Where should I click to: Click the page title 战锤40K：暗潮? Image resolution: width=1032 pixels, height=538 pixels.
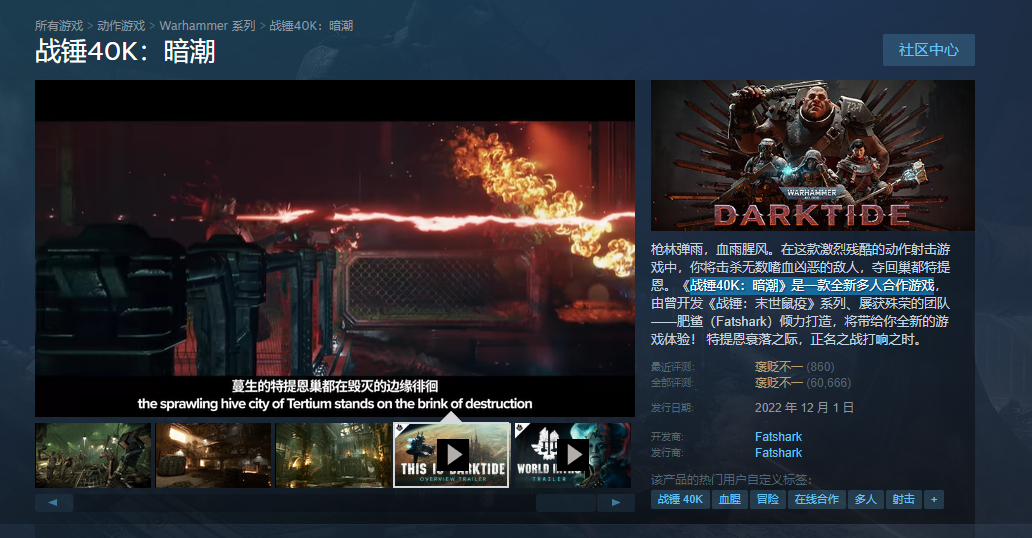[x=125, y=52]
